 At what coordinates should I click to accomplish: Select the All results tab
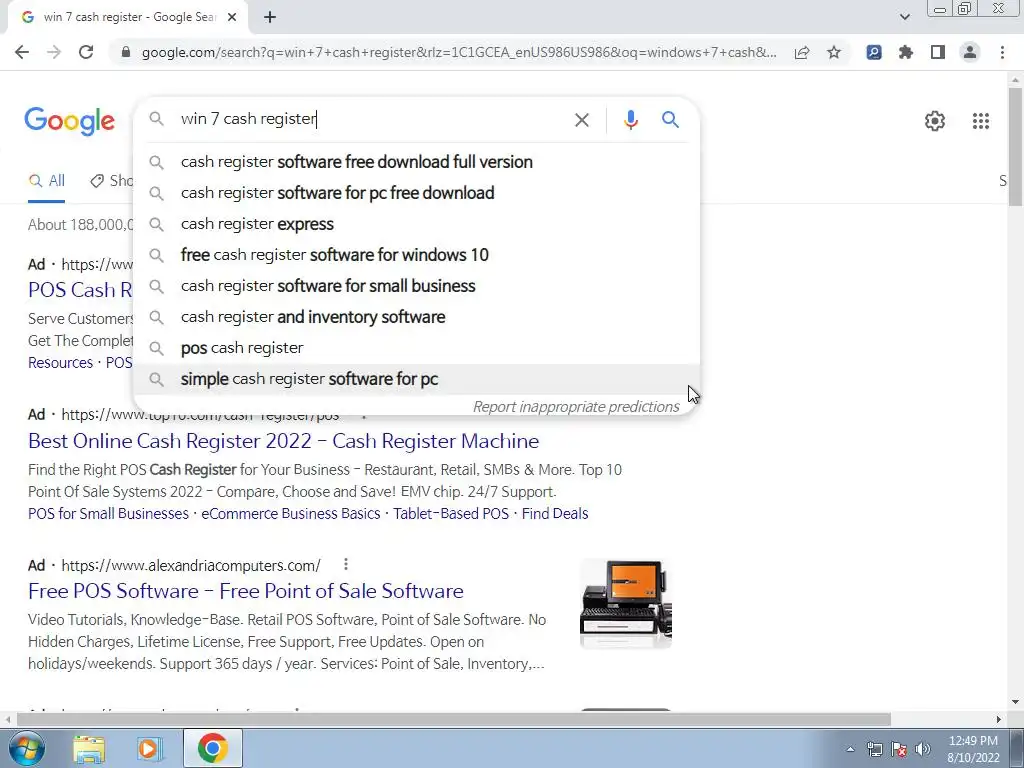click(x=46, y=181)
